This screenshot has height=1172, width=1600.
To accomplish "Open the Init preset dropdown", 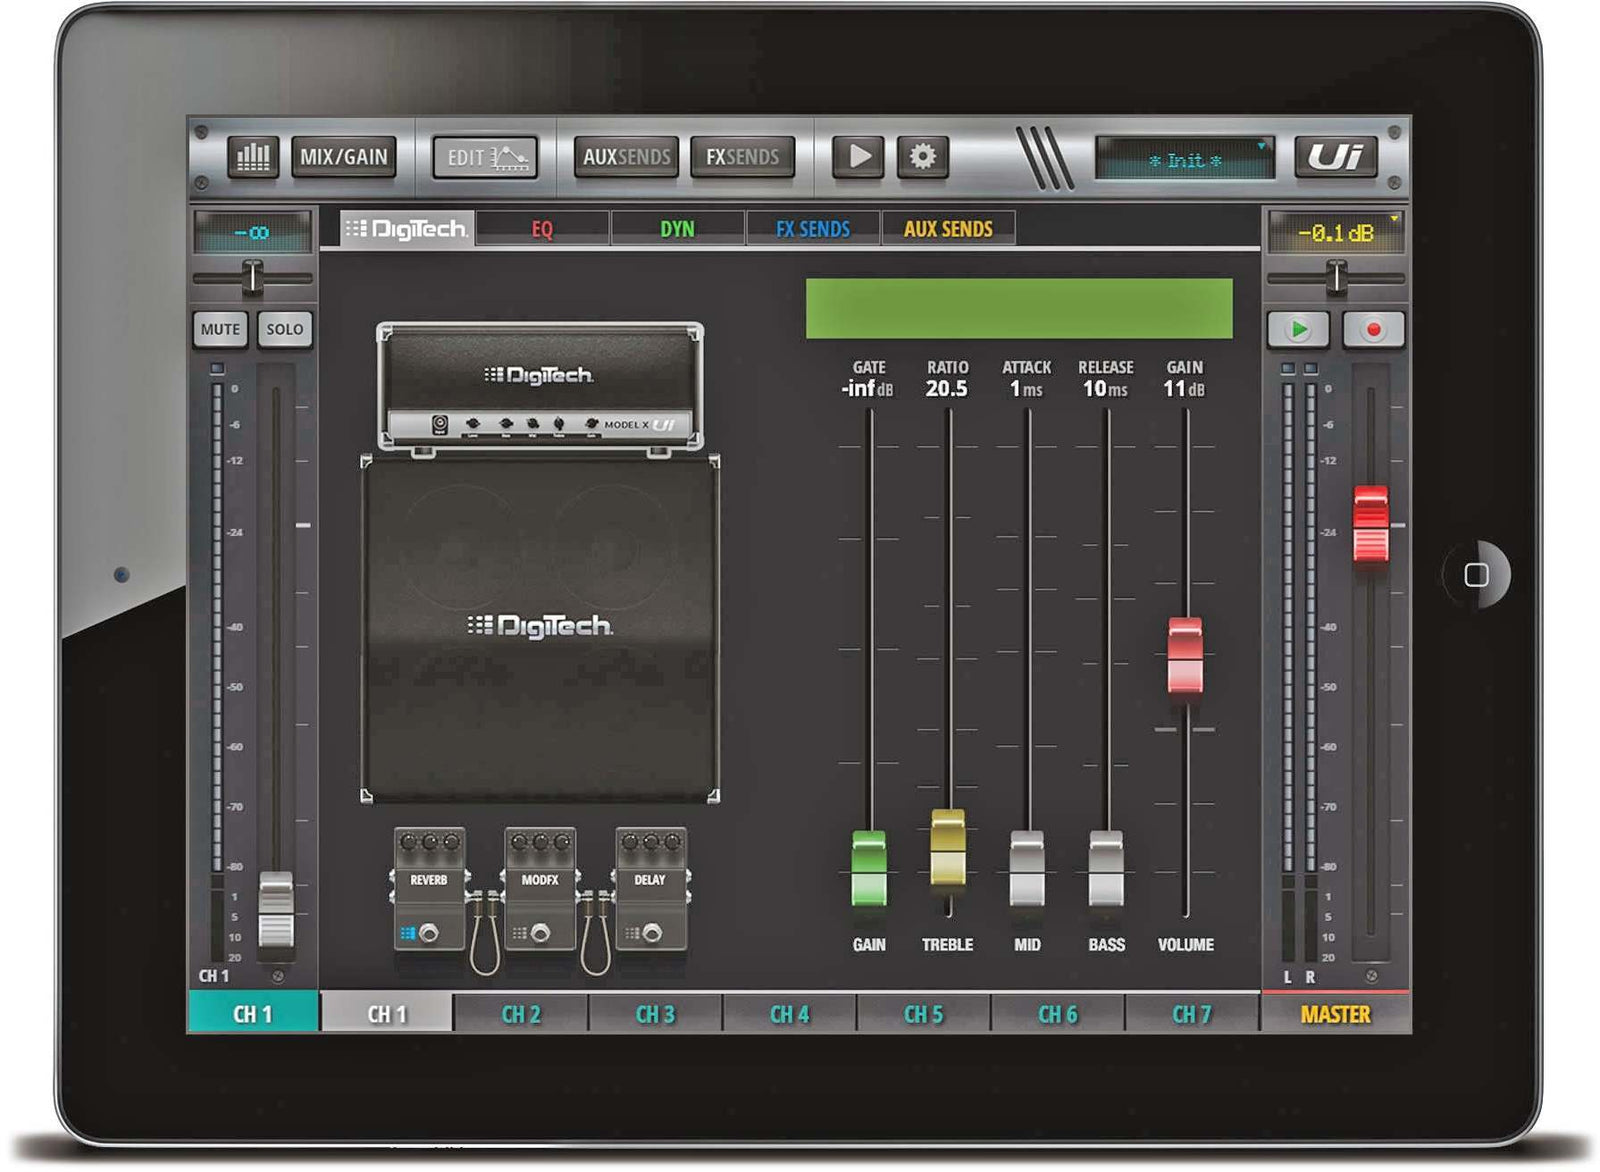I will (1185, 160).
